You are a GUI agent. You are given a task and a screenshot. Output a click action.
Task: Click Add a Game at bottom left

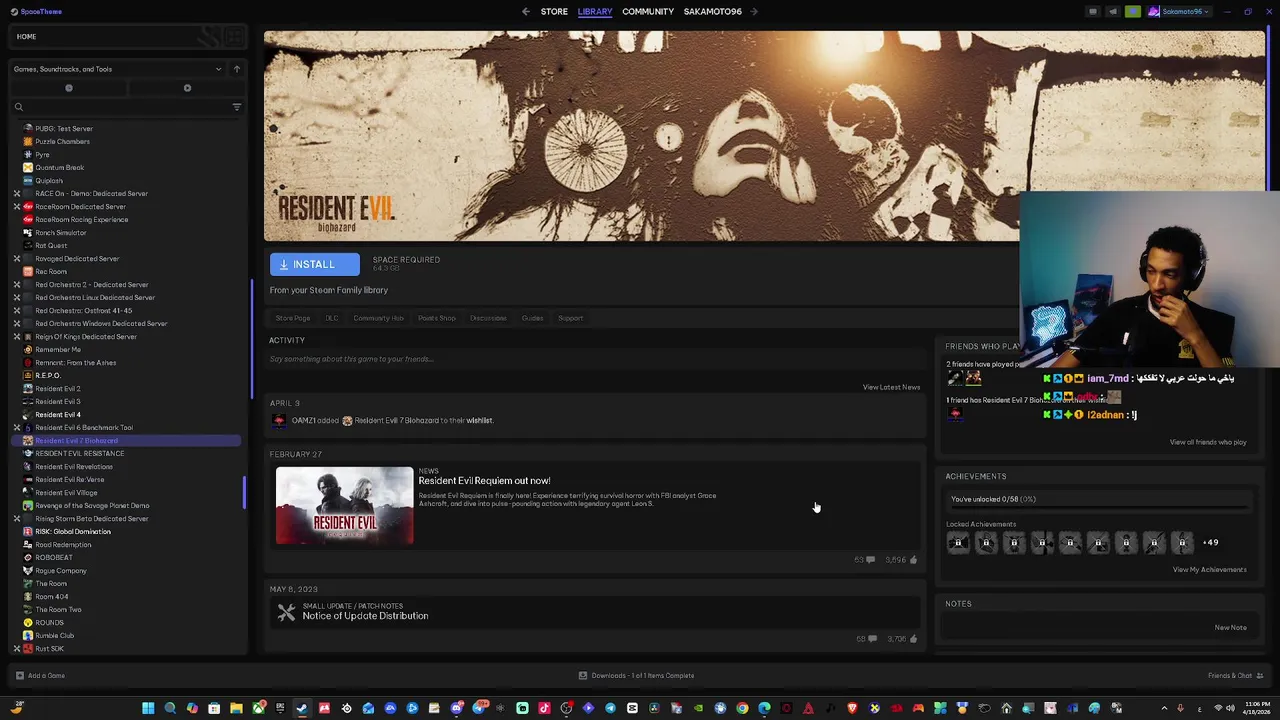[40, 676]
